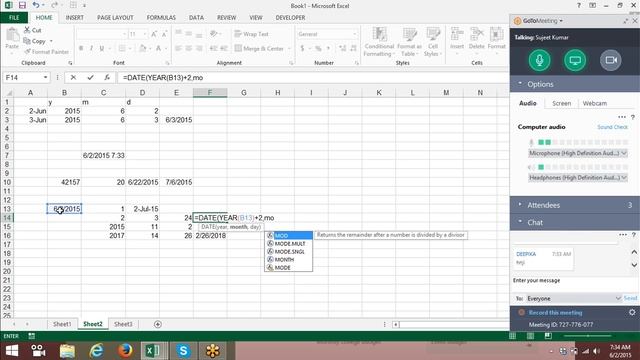The image size is (640, 360).
Task: Click the formula bar text
Action: point(163,78)
